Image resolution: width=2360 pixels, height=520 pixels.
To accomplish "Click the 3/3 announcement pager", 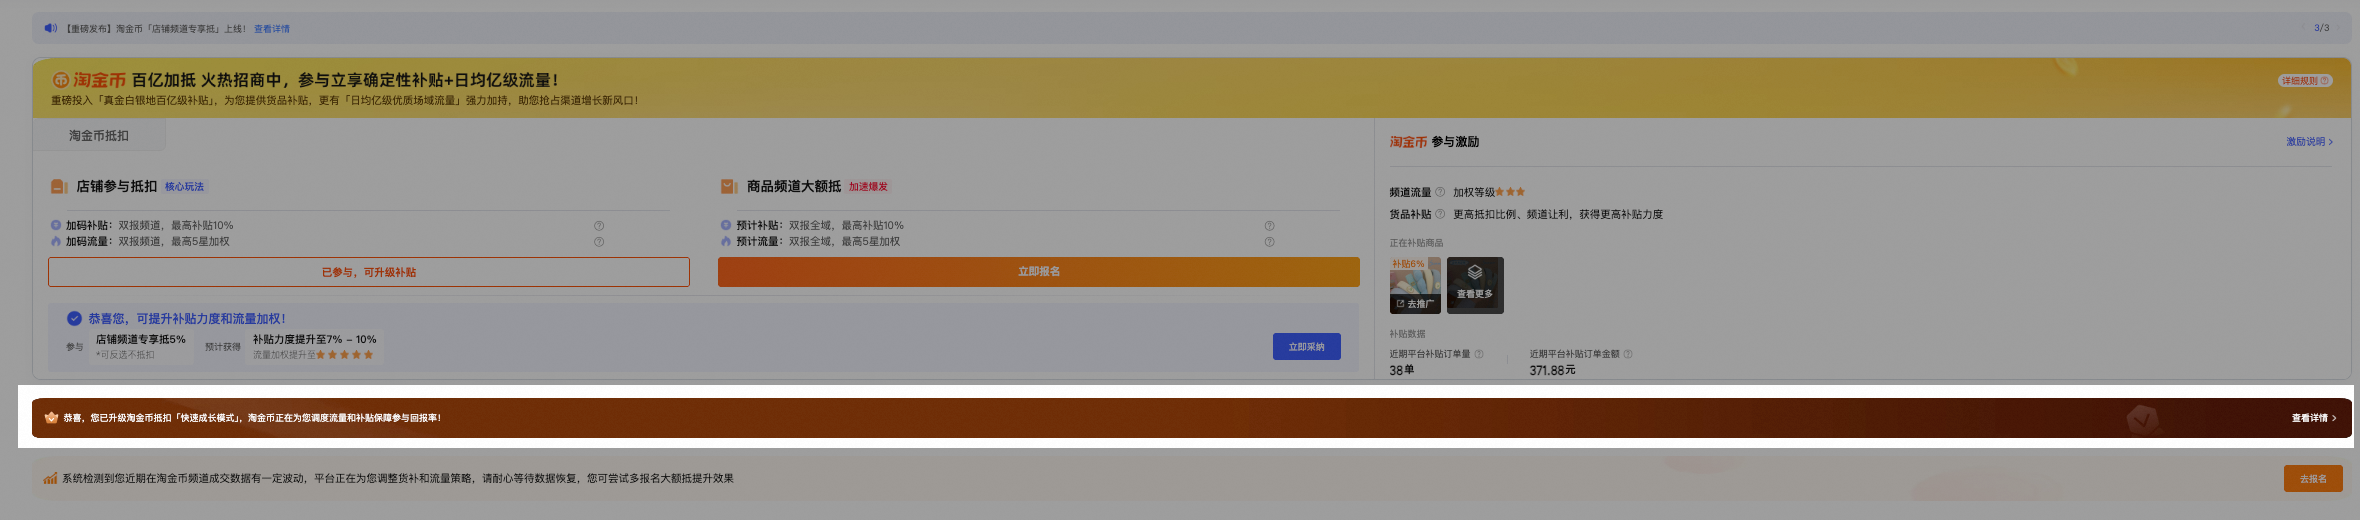I will [x=2321, y=28].
